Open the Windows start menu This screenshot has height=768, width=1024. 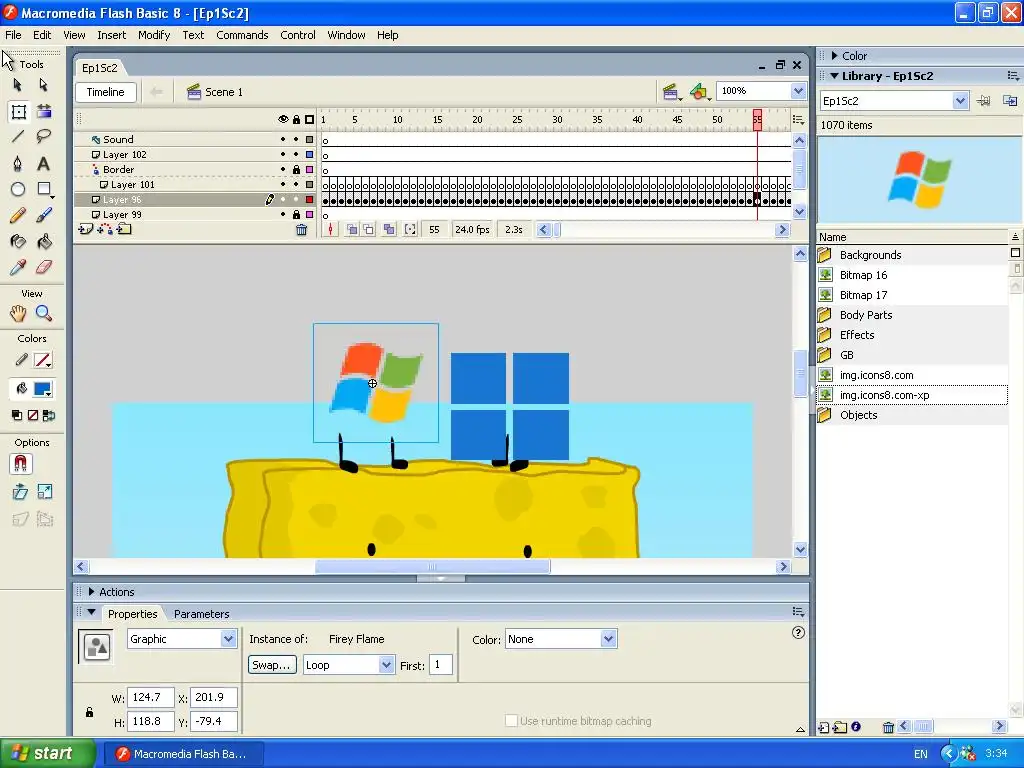click(x=47, y=753)
